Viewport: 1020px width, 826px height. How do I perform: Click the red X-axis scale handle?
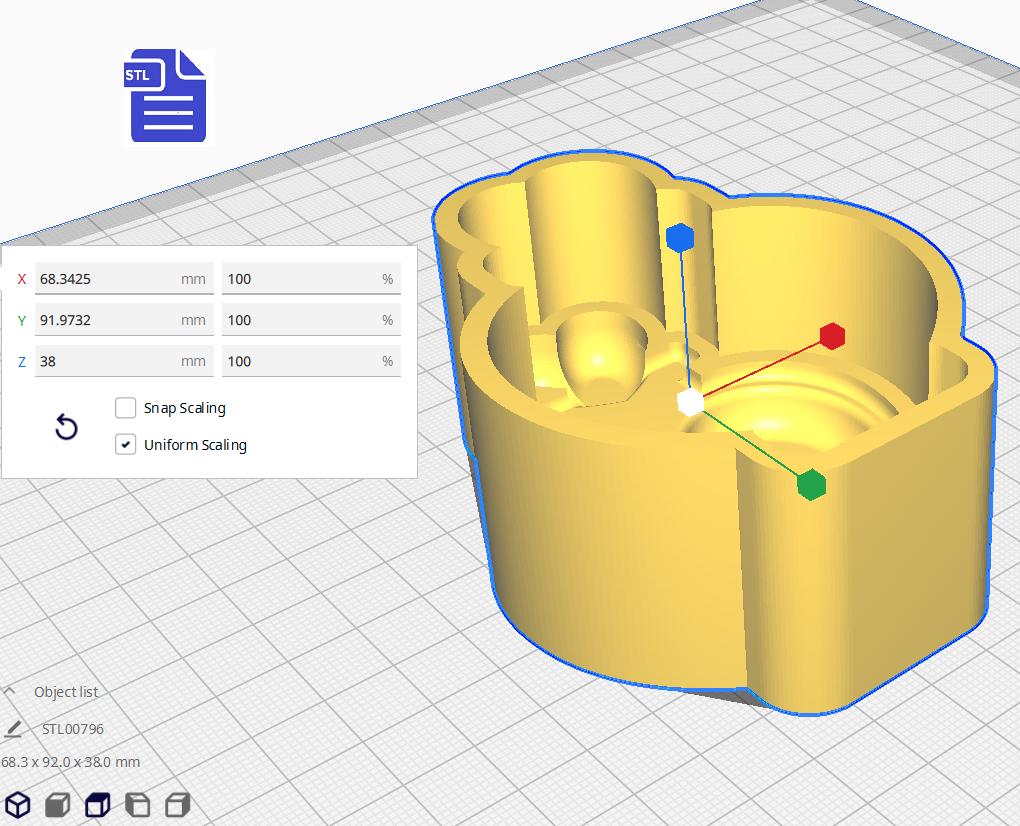pyautogui.click(x=832, y=336)
